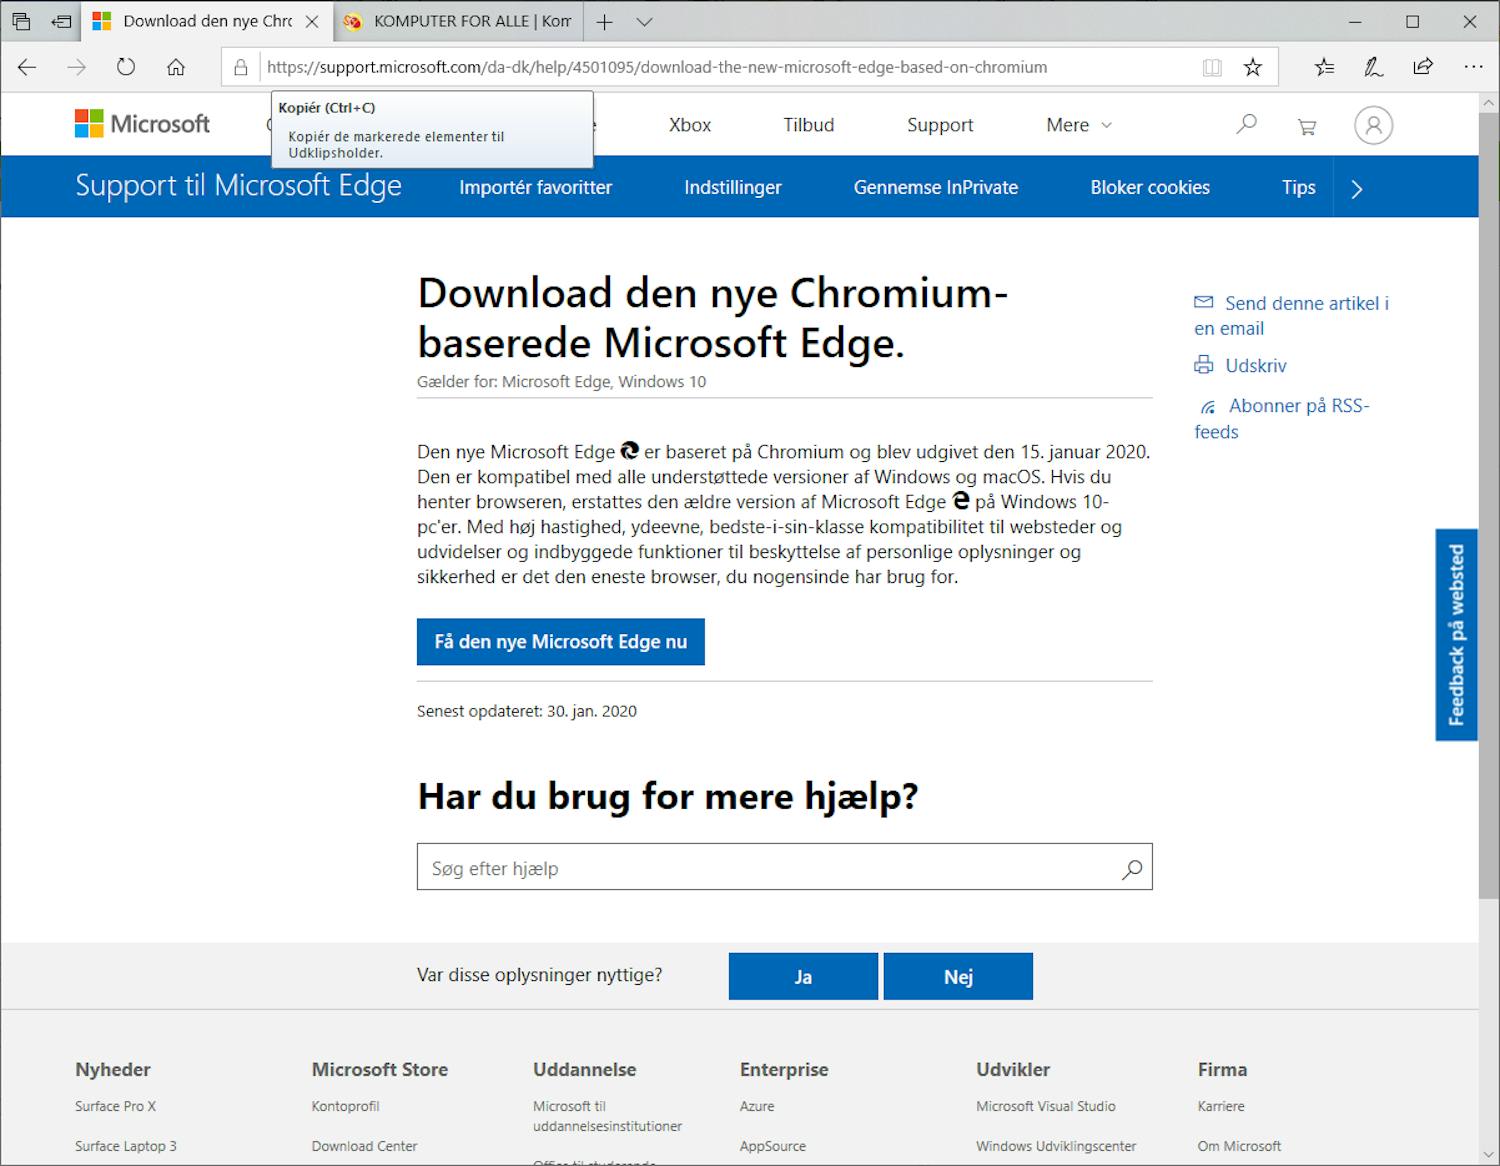Click Send denne artikel i en email
This screenshot has height=1166, width=1500.
[1291, 315]
